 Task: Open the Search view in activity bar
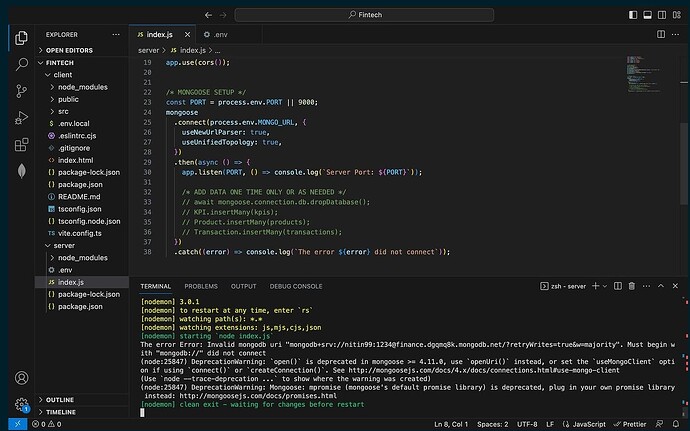(x=22, y=64)
